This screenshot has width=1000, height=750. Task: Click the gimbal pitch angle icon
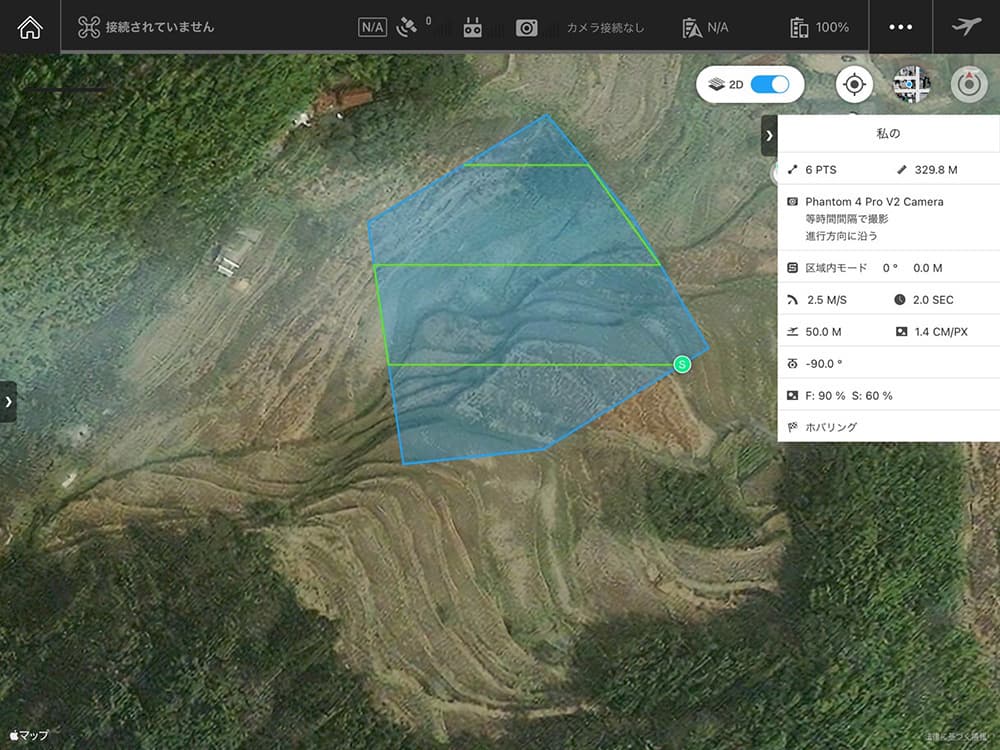tap(792, 364)
